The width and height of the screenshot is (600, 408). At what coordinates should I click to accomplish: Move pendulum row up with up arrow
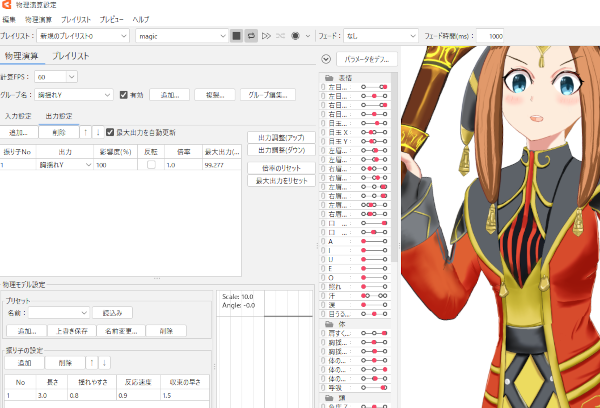[92, 362]
